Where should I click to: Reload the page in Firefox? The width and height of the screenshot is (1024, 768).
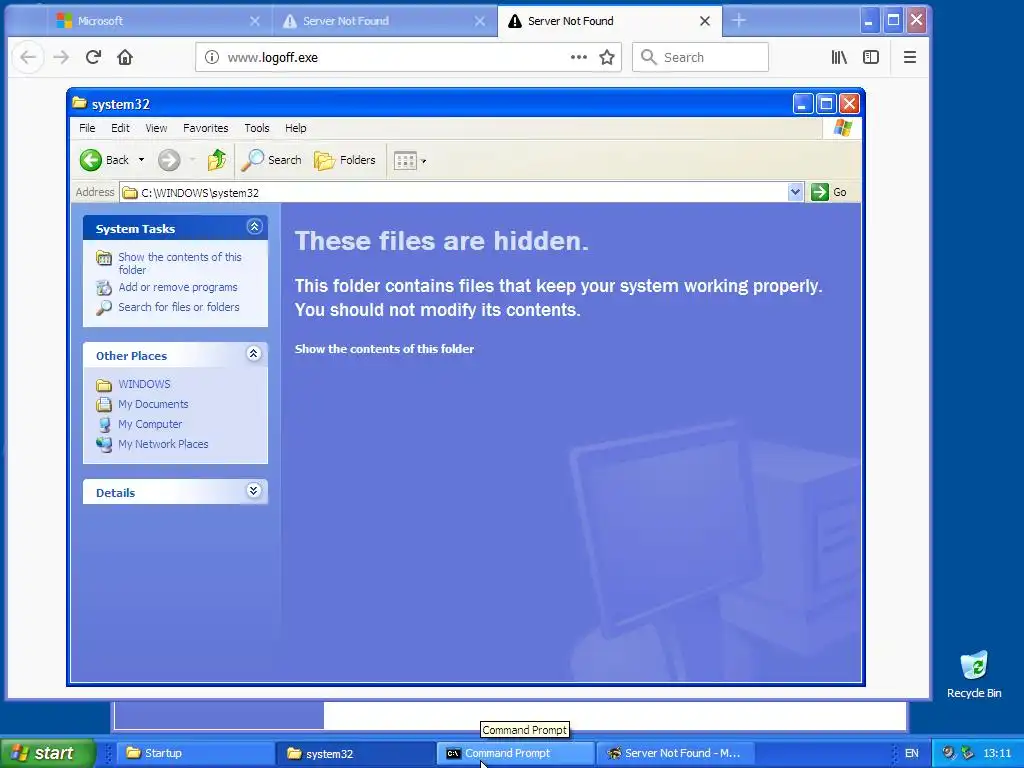pos(93,57)
